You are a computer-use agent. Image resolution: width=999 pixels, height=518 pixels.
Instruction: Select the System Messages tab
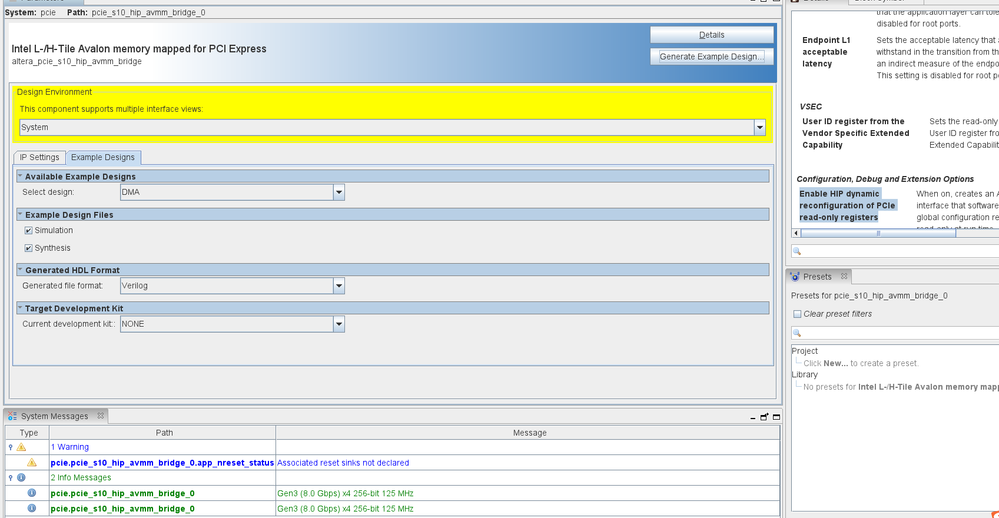(54, 416)
